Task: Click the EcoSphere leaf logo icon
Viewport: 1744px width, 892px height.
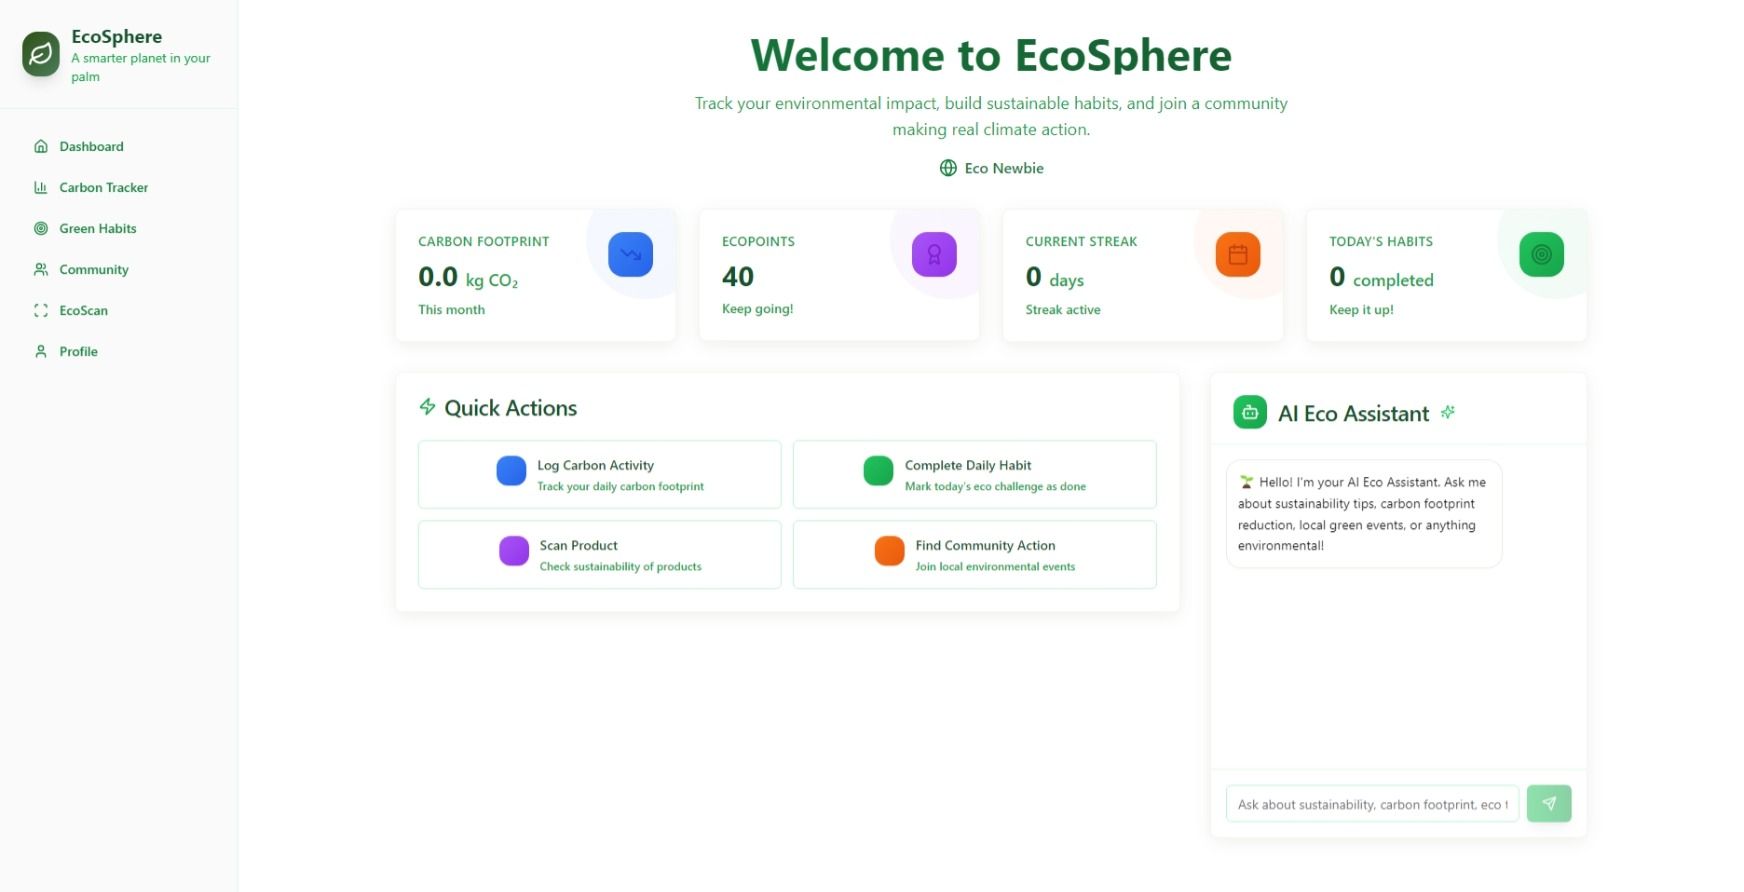Action: click(41, 54)
